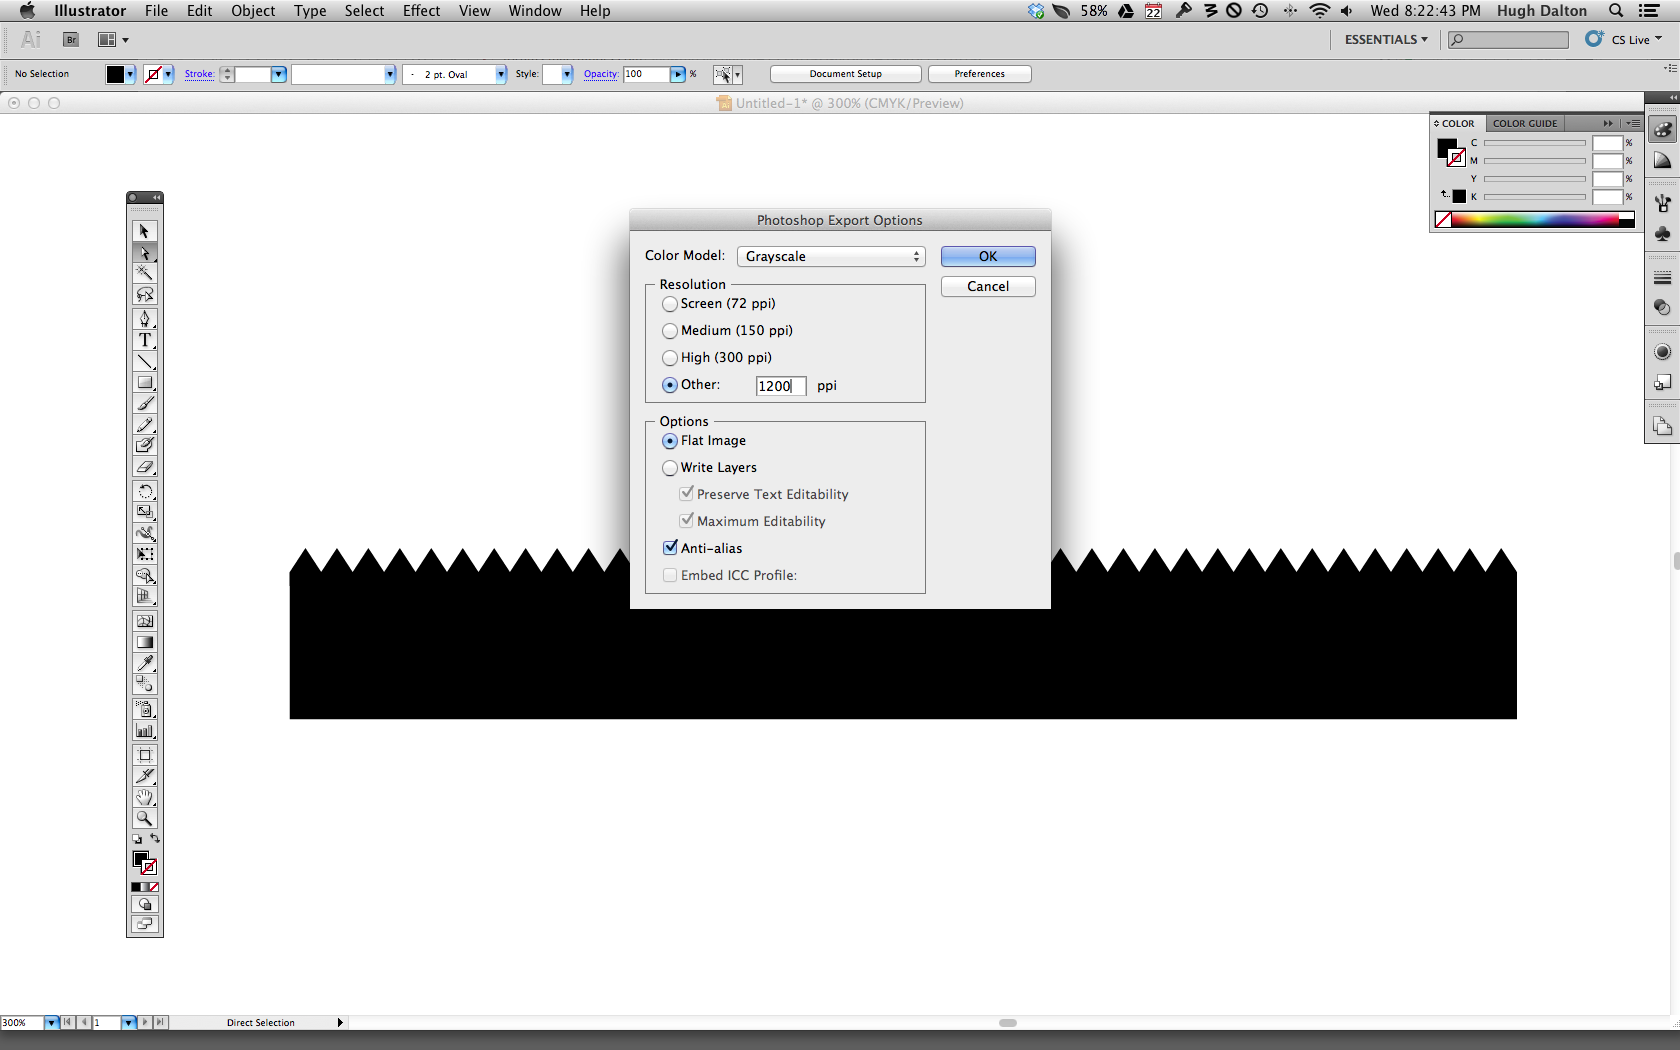Select the Other resolution radio button
1680x1050 pixels.
(670, 385)
